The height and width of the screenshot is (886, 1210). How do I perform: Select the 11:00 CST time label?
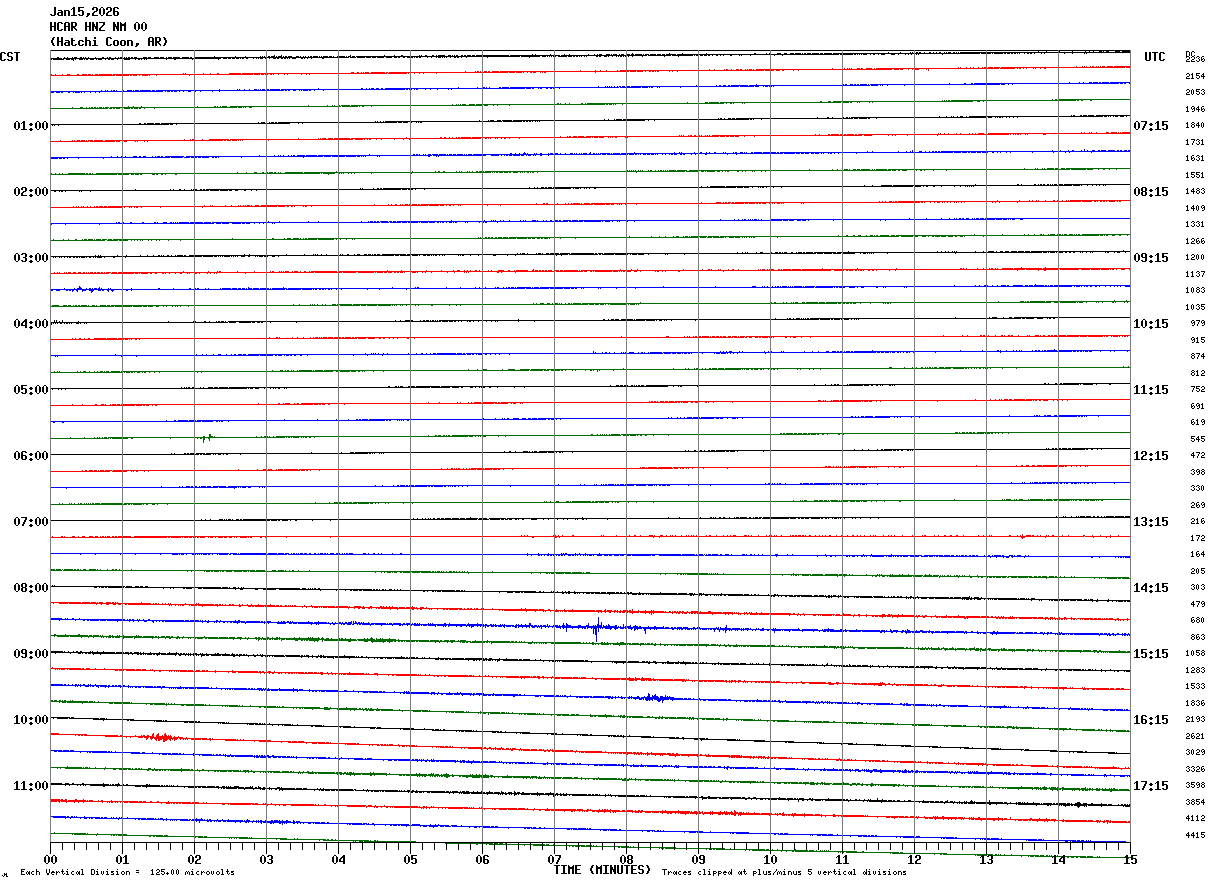[x=31, y=786]
